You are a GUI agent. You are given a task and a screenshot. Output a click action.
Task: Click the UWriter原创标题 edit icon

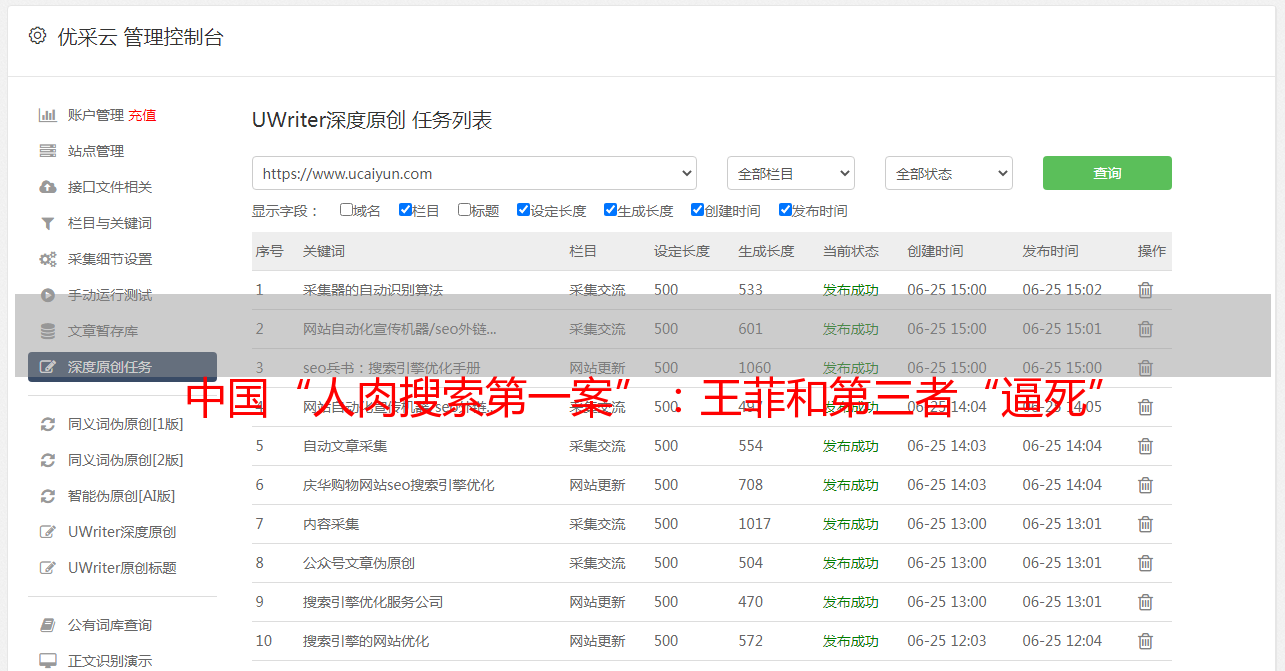47,568
